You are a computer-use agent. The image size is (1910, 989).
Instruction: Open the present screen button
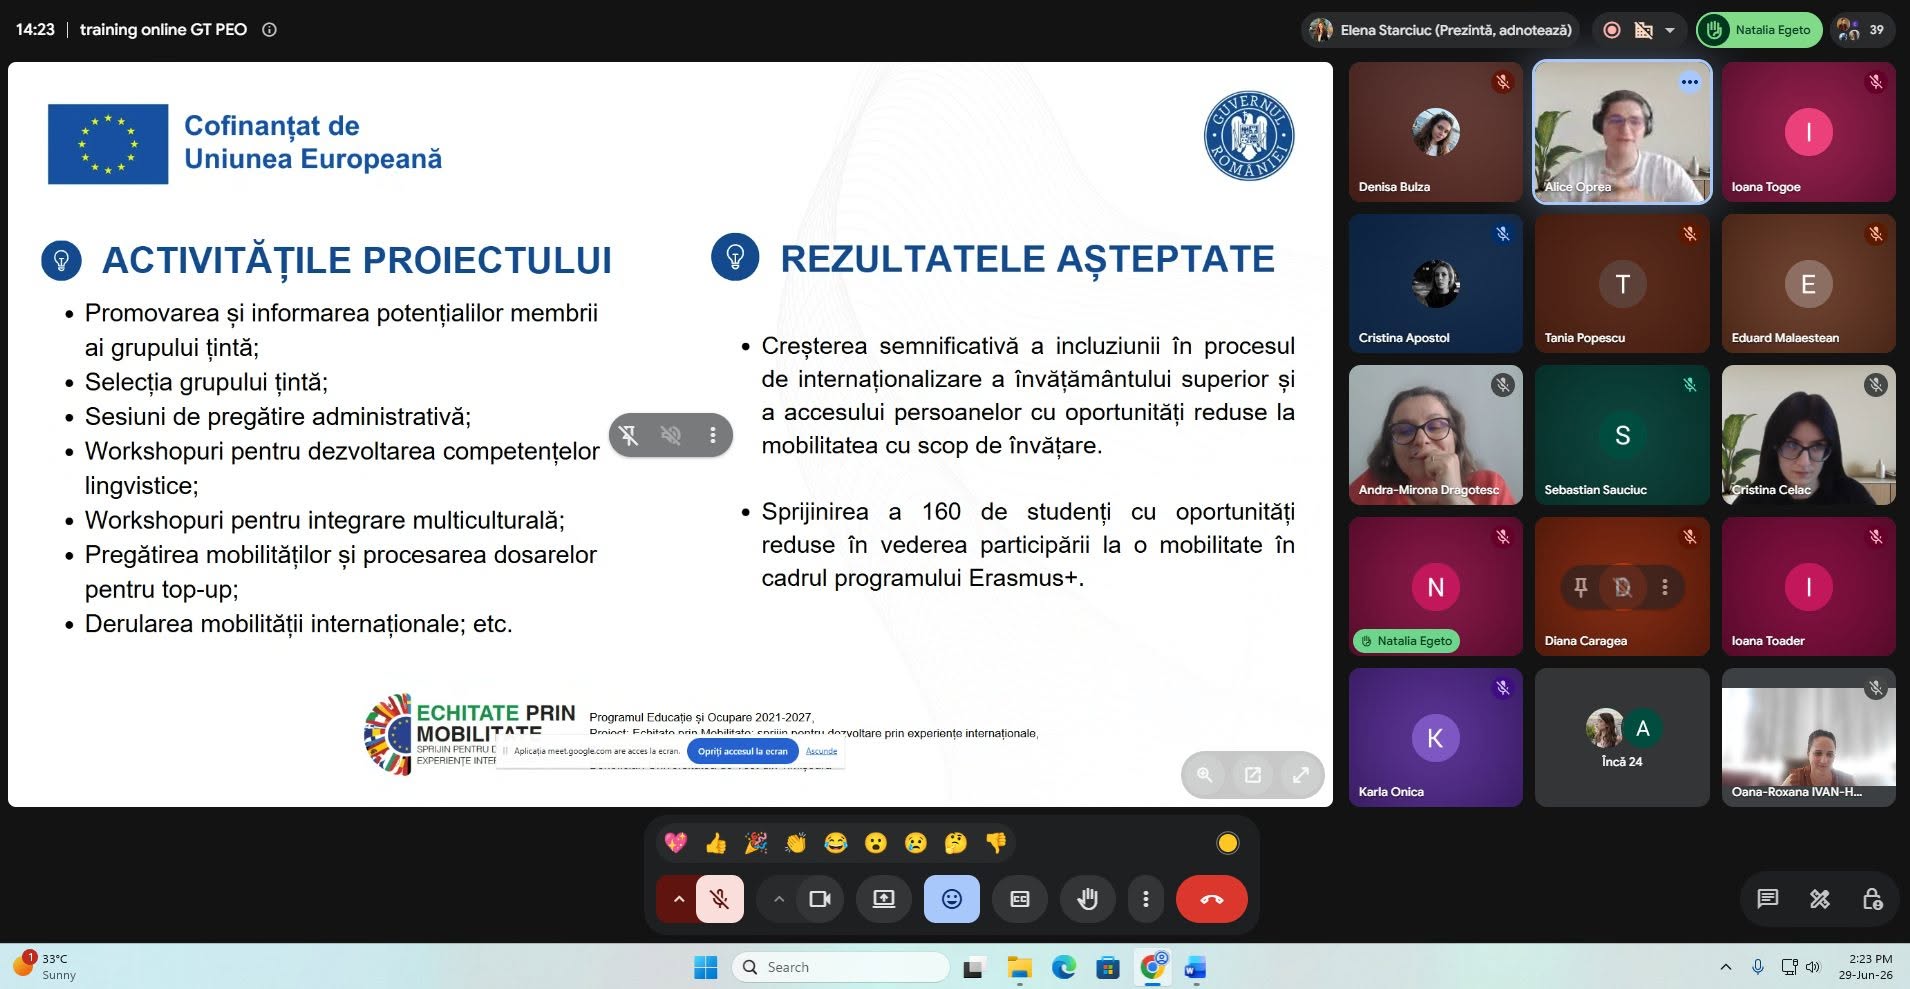coord(884,899)
